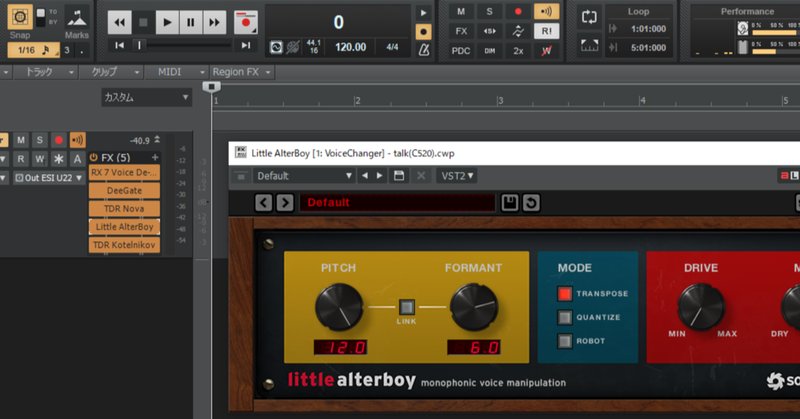The height and width of the screenshot is (419, 800).
Task: Toggle the 2x upsampling button
Action: coord(518,51)
